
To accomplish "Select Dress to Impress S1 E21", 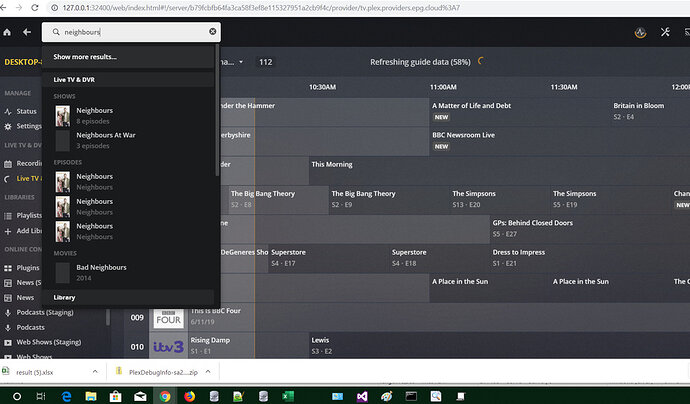I will click(x=590, y=258).
